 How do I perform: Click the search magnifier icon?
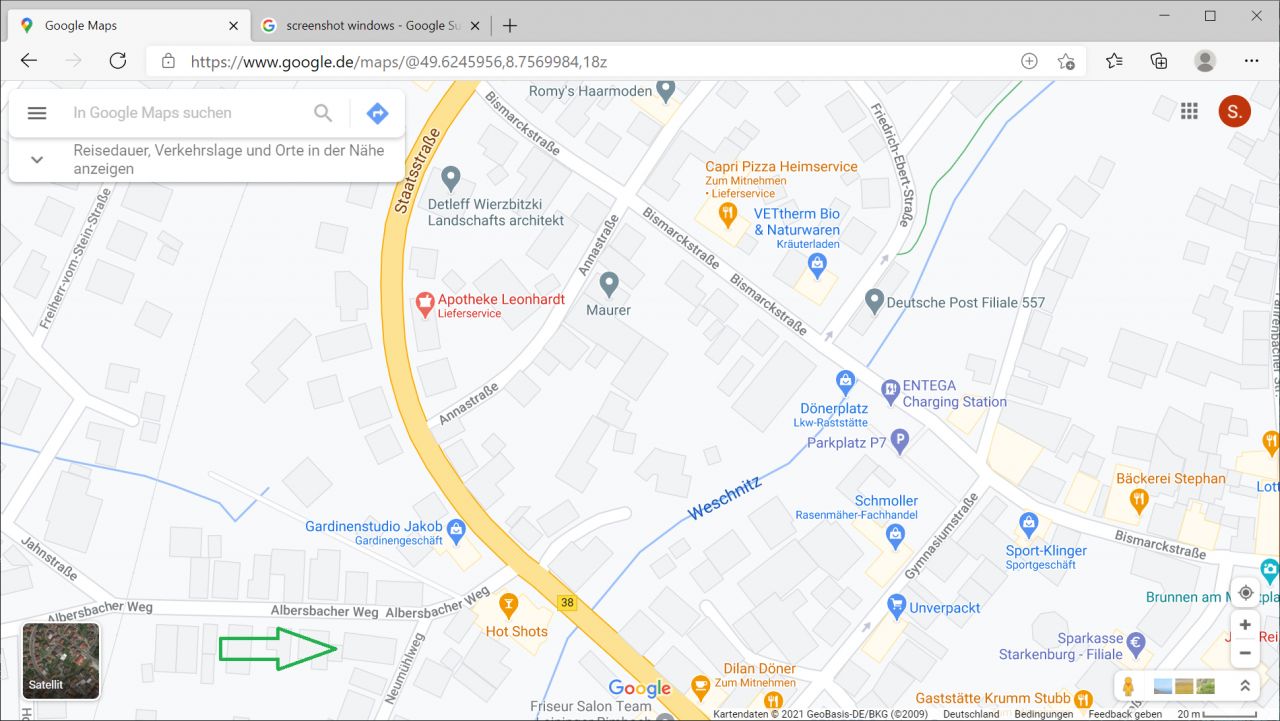323,113
